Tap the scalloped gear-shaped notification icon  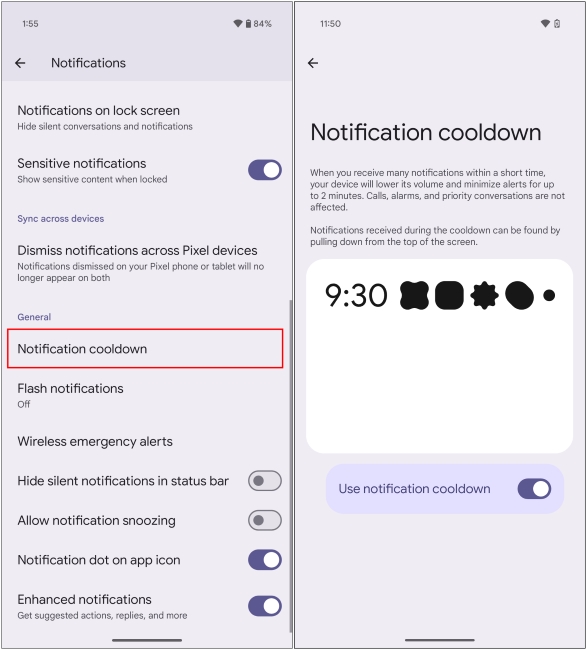(484, 295)
